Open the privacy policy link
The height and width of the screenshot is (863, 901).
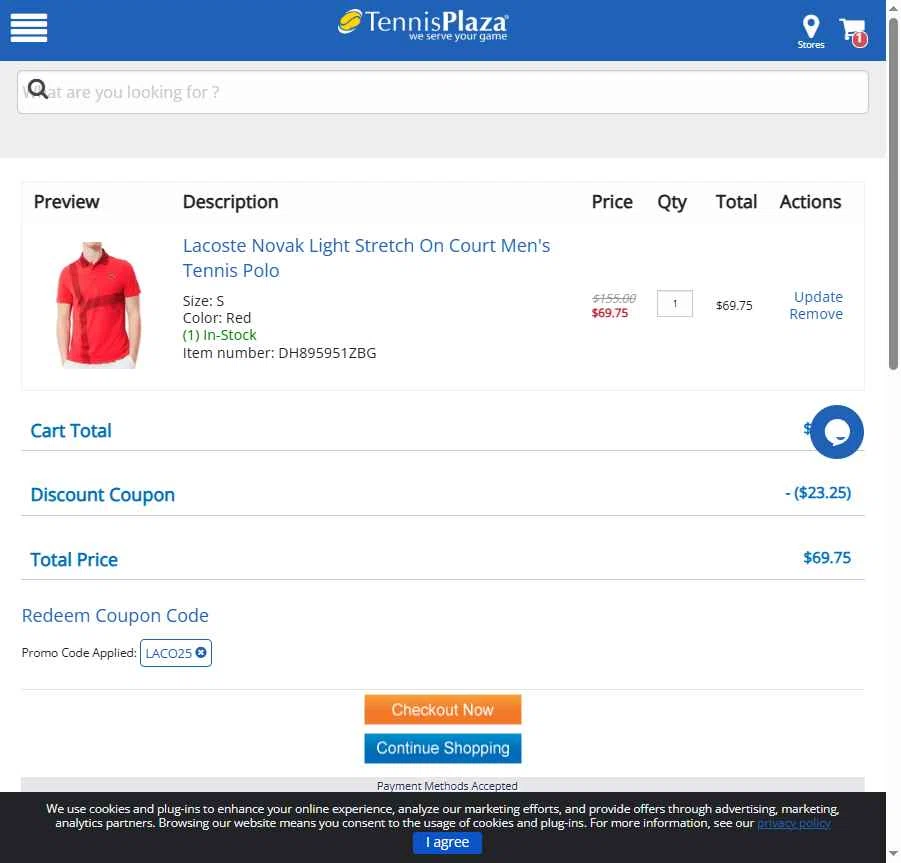[794, 823]
